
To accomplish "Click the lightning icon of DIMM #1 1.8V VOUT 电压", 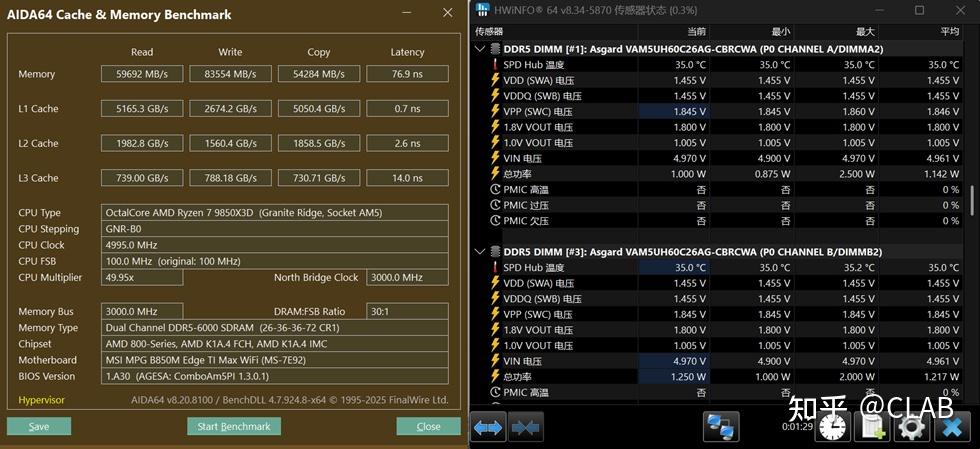I will click(495, 127).
